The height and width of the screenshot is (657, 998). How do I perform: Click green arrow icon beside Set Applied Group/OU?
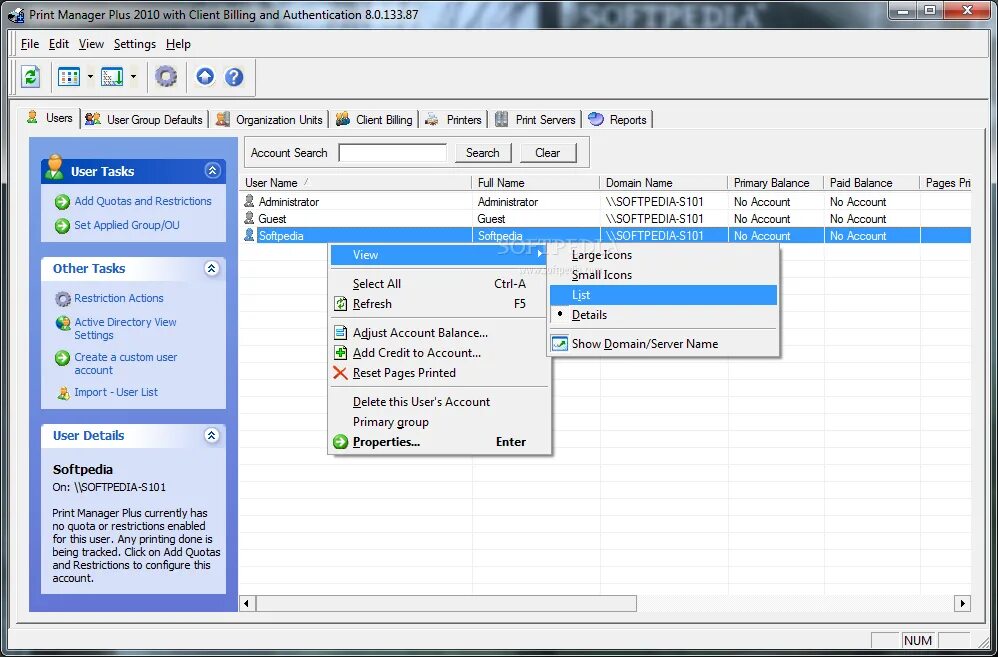point(62,225)
